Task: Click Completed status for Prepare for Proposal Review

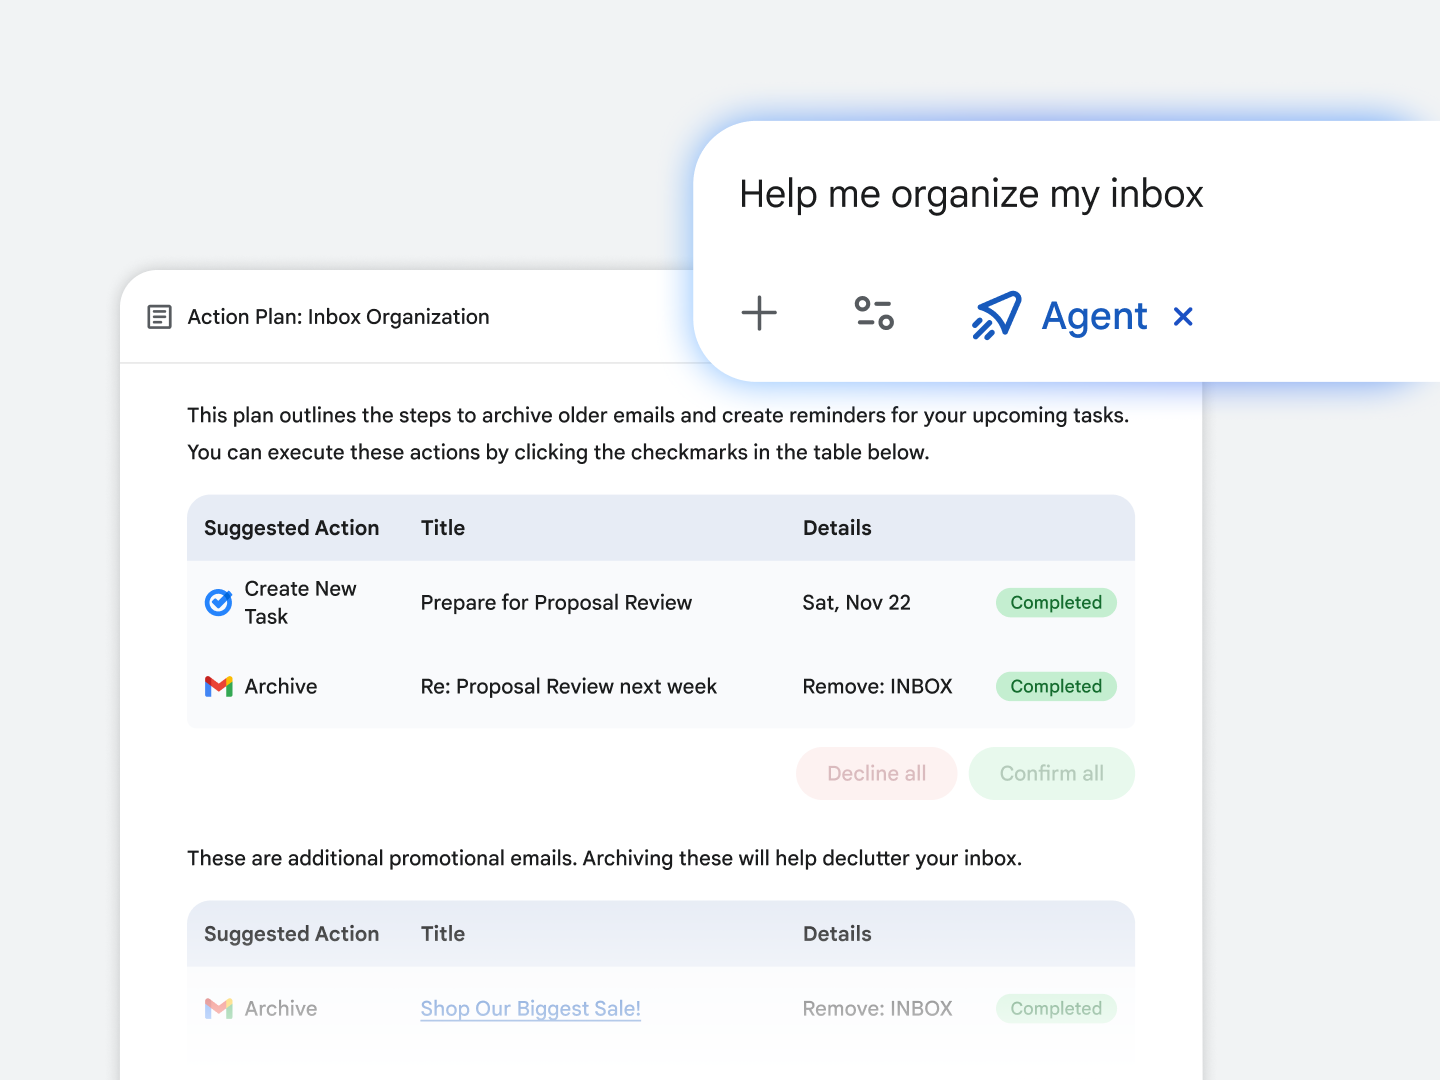Action: click(x=1056, y=603)
